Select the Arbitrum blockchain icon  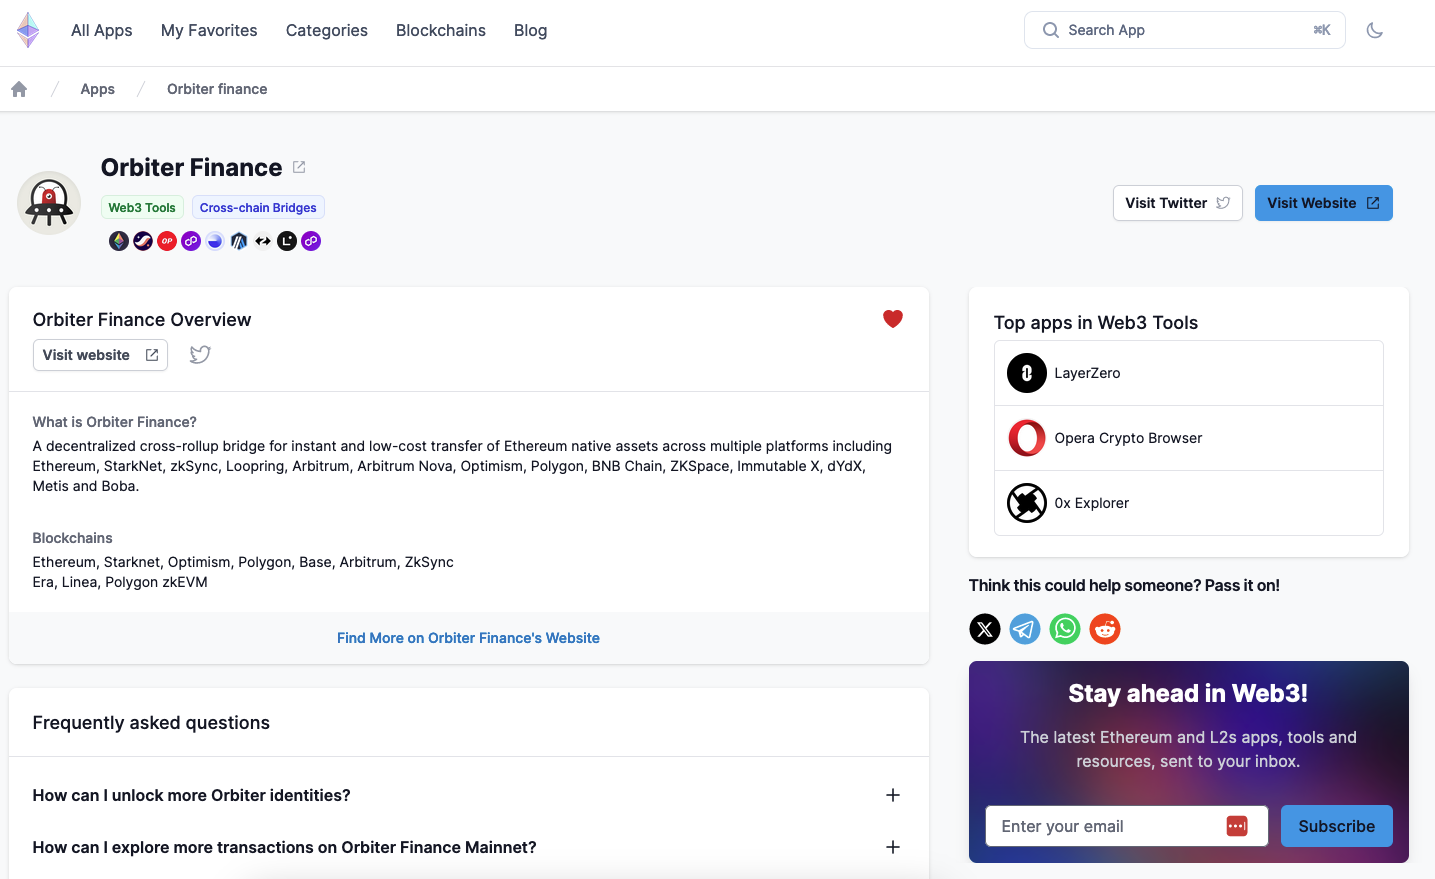(x=239, y=241)
